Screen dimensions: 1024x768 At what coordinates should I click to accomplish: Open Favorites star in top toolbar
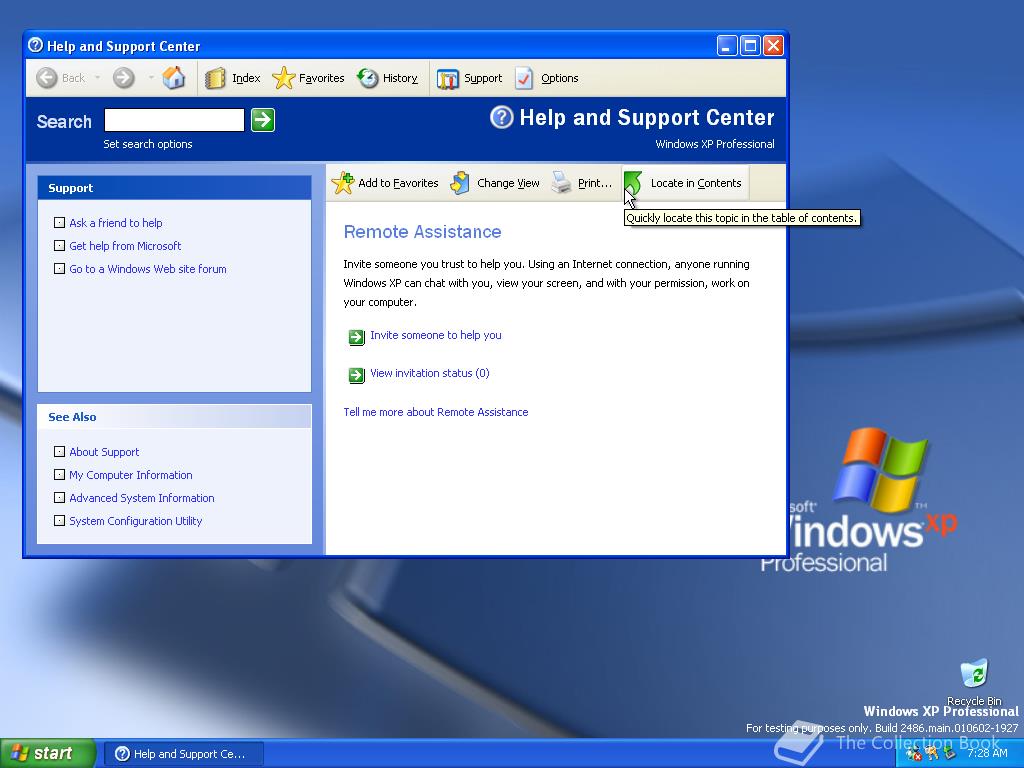[283, 78]
